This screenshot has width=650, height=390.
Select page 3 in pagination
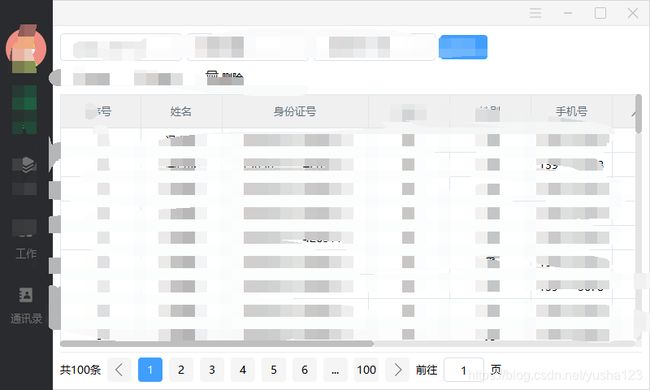coord(212,370)
